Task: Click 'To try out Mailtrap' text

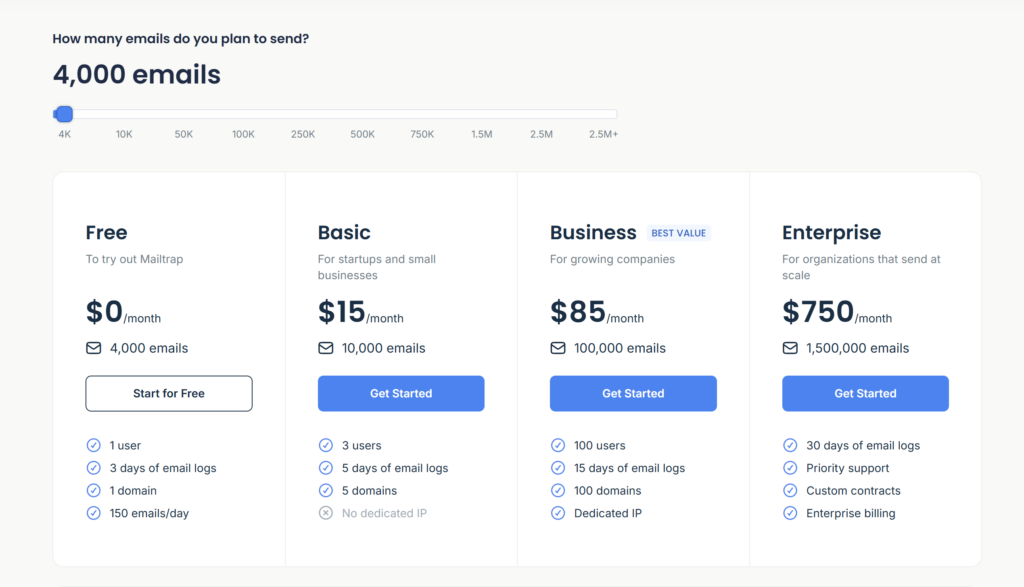Action: pyautogui.click(x=135, y=259)
